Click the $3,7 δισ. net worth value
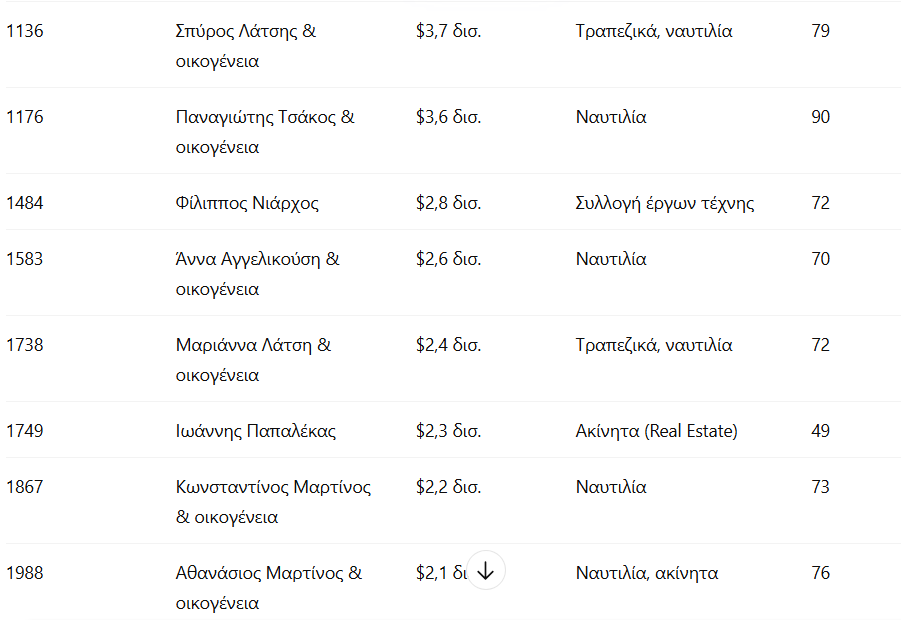Image resolution: width=901 pixels, height=620 pixels. pos(448,31)
